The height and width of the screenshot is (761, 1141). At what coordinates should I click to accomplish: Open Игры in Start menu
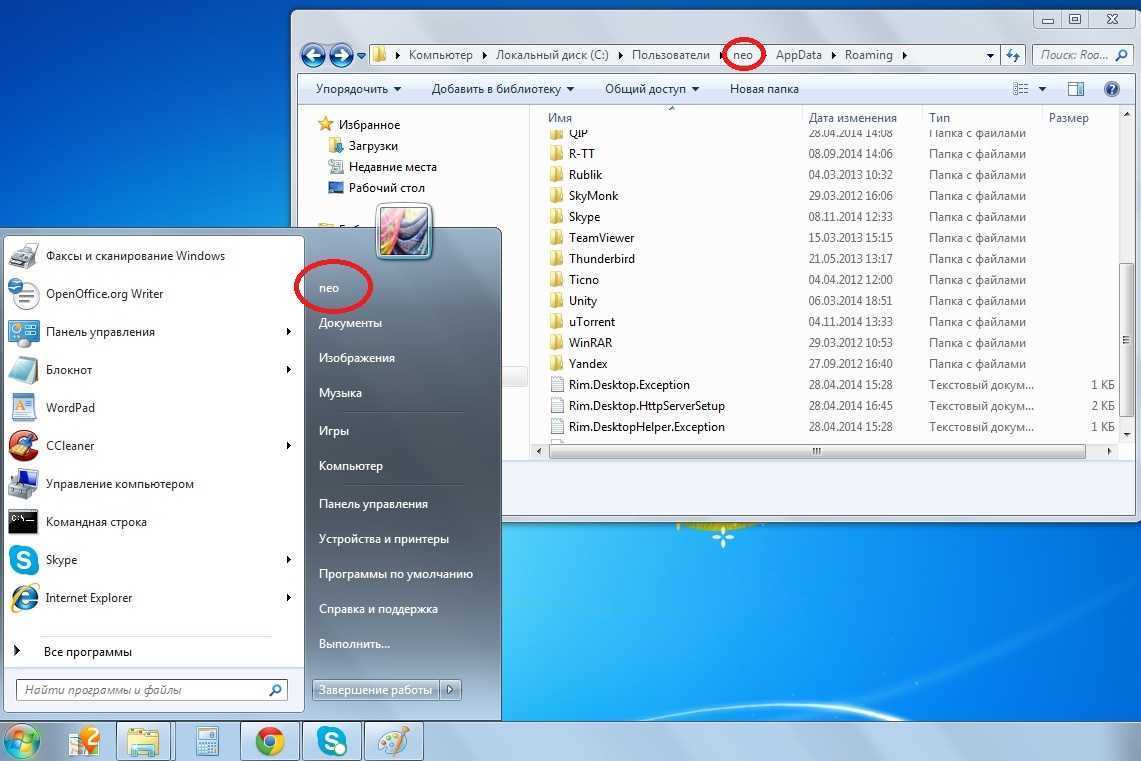click(x=333, y=431)
